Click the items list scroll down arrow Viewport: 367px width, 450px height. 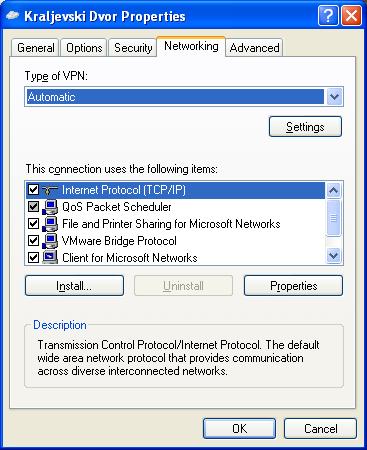(x=333, y=256)
